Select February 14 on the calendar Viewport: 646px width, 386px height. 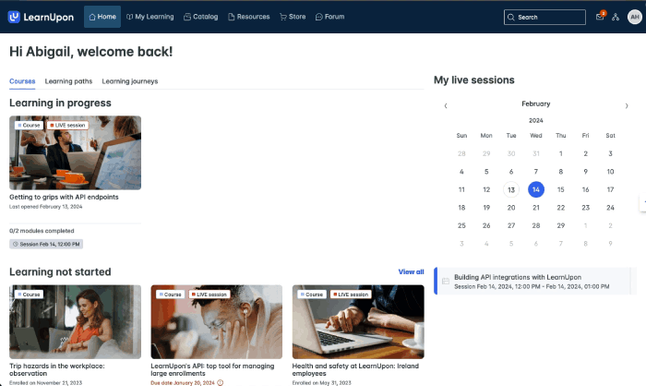coord(536,189)
